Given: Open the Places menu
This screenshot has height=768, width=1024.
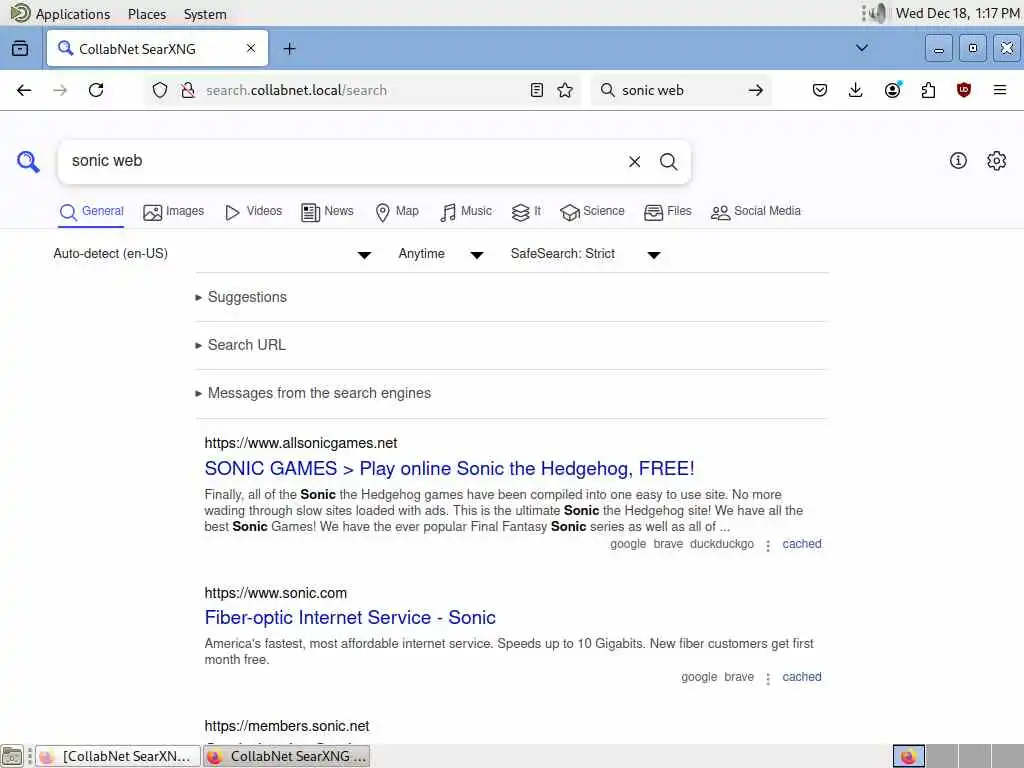Looking at the screenshot, I should pyautogui.click(x=147, y=14).
